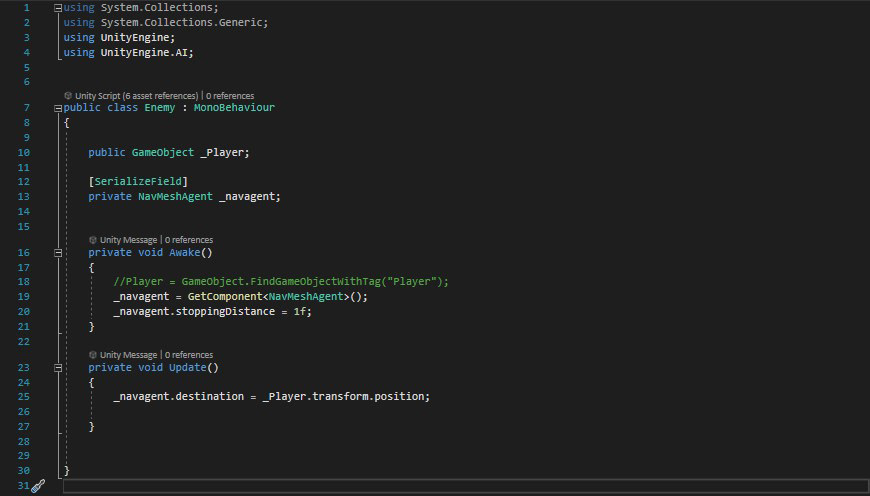
Task: Place cursor on the current line 31
Action: tap(465, 487)
